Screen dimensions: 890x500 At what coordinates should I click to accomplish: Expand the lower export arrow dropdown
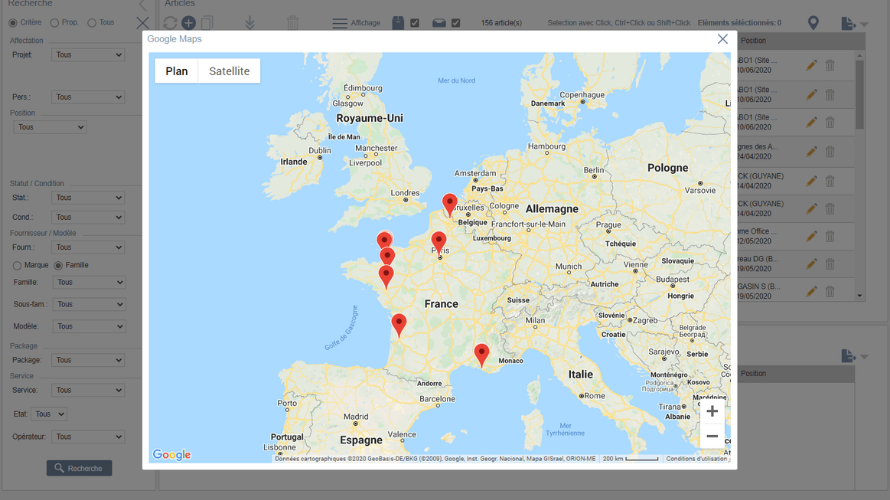tap(864, 357)
